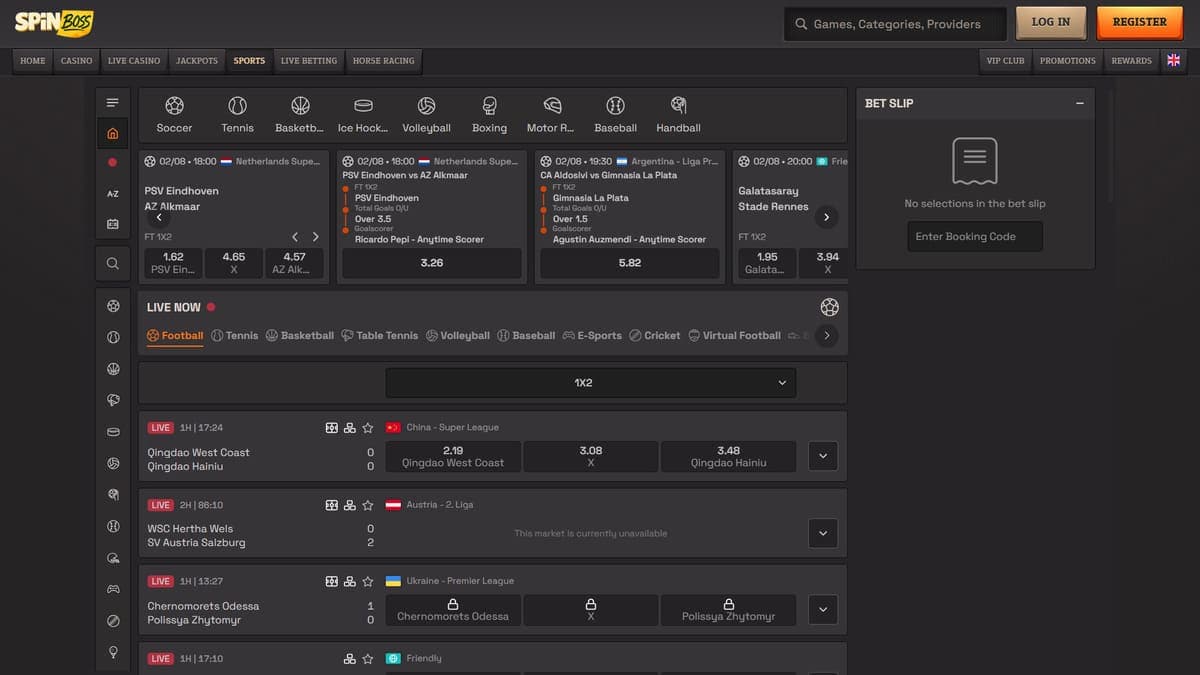Image resolution: width=1200 pixels, height=675 pixels.
Task: Click the soccer ball icon beside LIVE NOW
Action: [829, 307]
